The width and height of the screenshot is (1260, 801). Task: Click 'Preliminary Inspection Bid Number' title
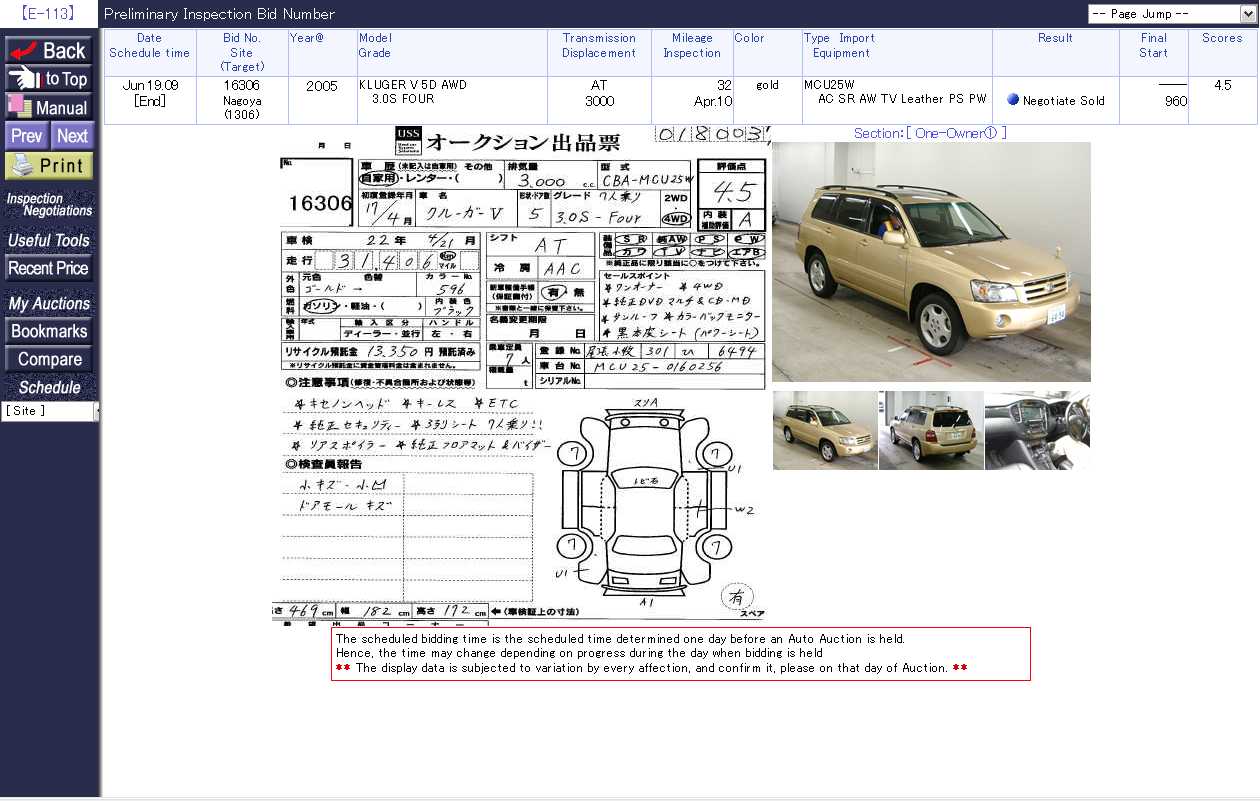[x=219, y=14]
